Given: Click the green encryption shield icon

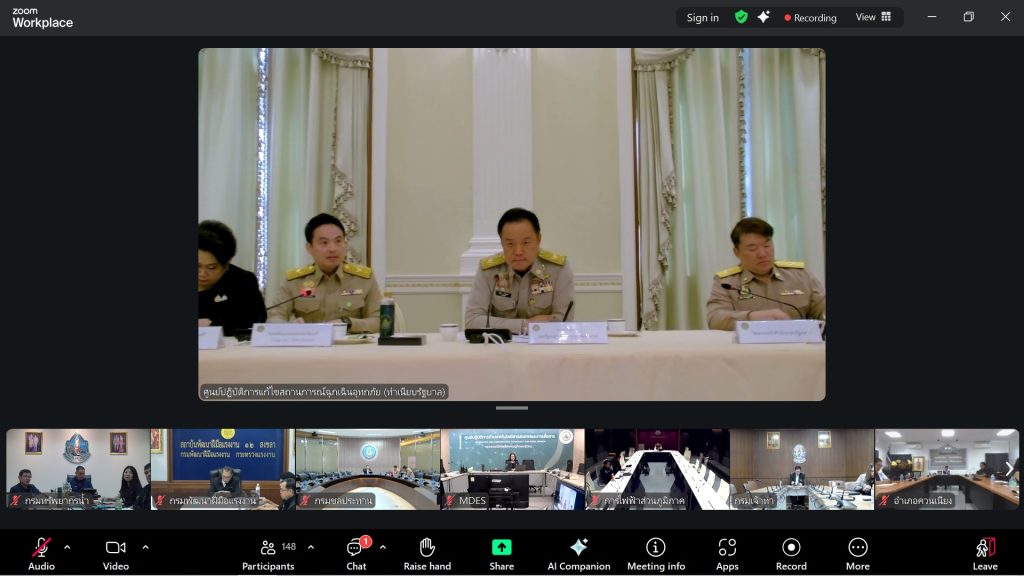Looking at the screenshot, I should (741, 17).
